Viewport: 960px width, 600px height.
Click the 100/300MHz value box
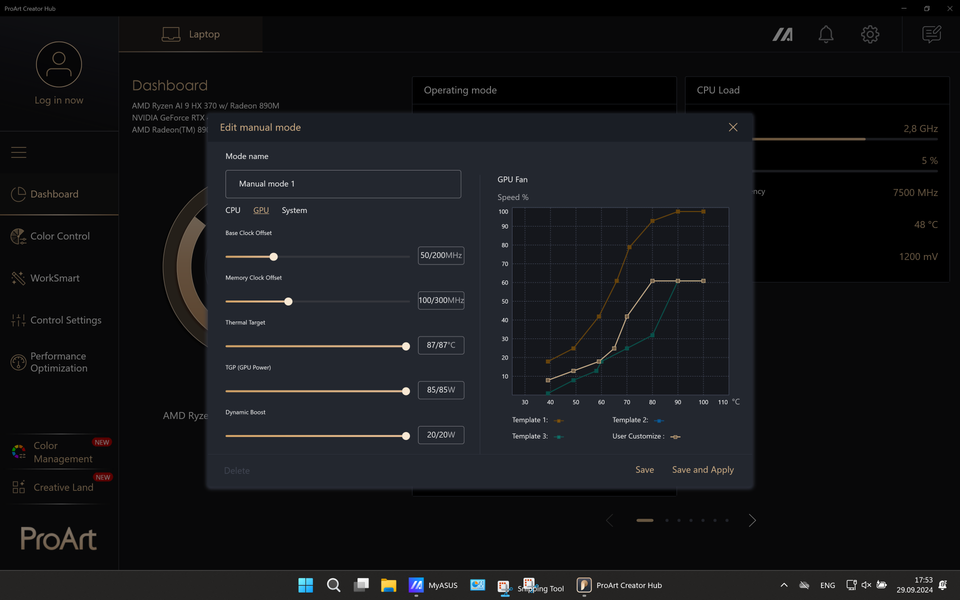pos(441,300)
